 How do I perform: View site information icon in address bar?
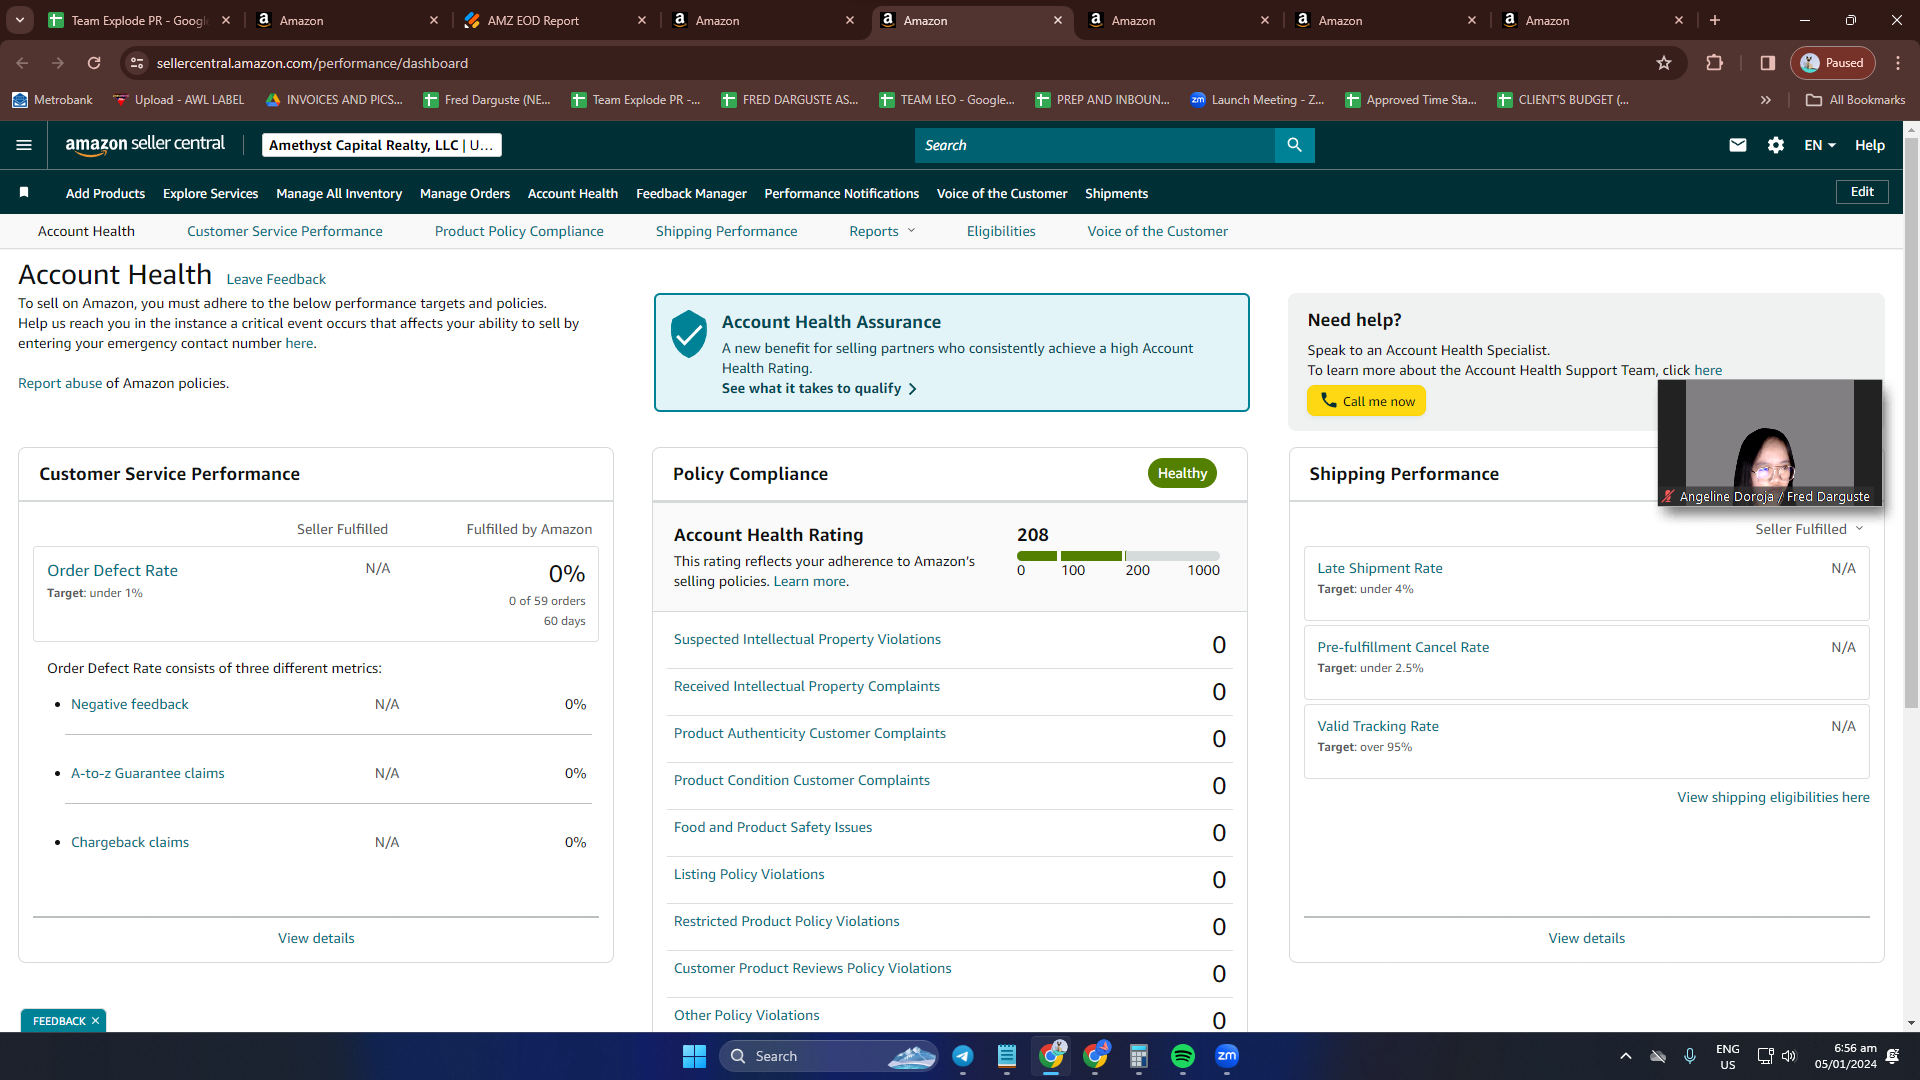[x=137, y=63]
